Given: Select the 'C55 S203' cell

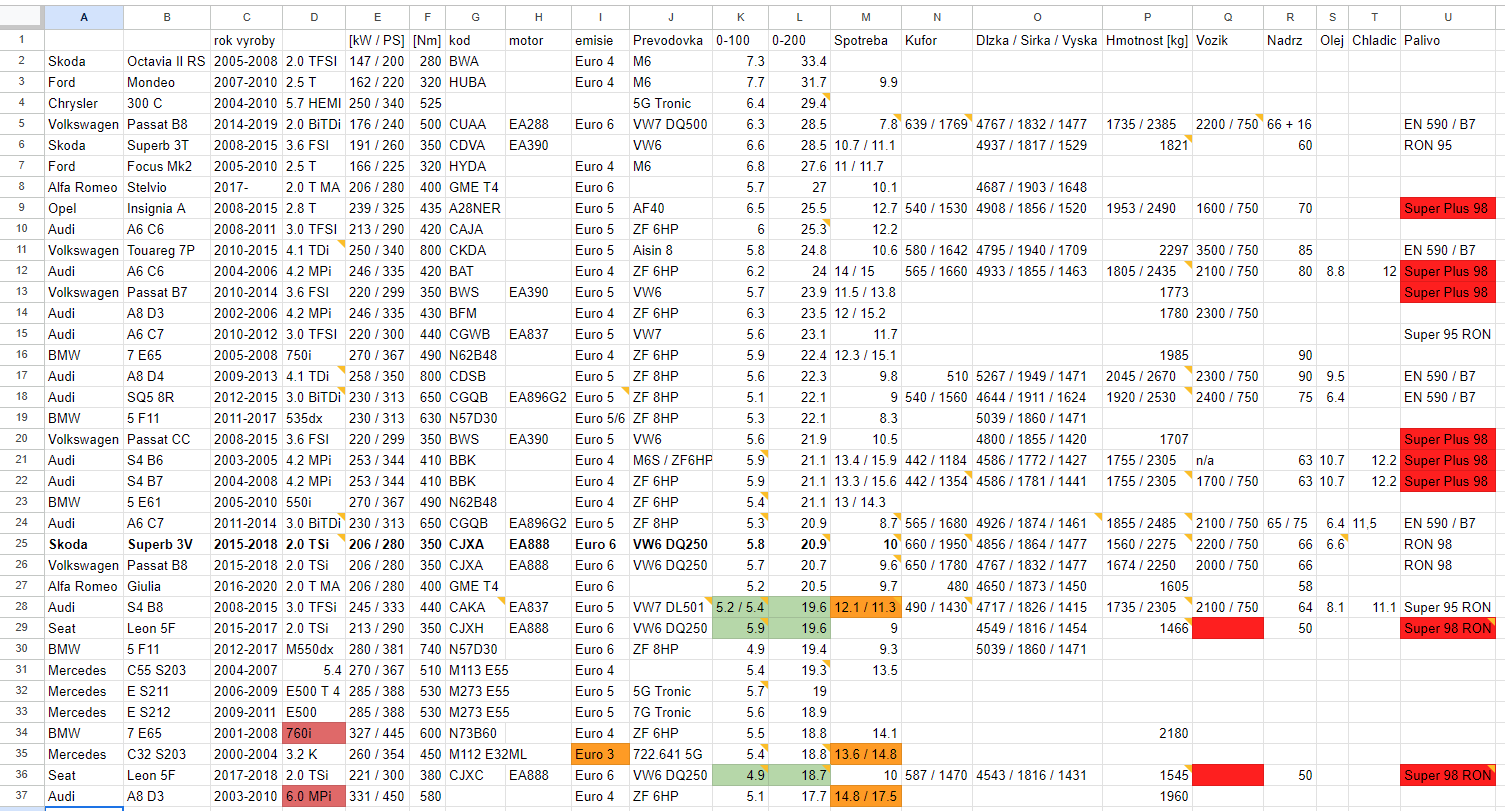Looking at the screenshot, I should (x=167, y=670).
